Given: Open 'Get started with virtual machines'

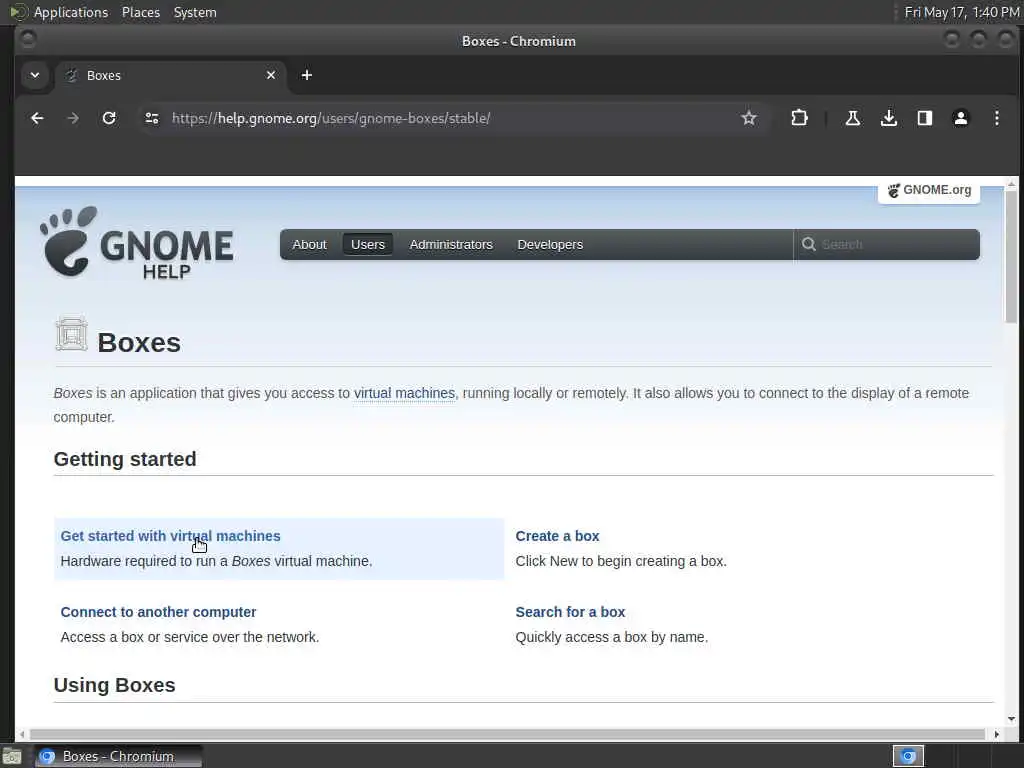Looking at the screenshot, I should click(x=170, y=536).
